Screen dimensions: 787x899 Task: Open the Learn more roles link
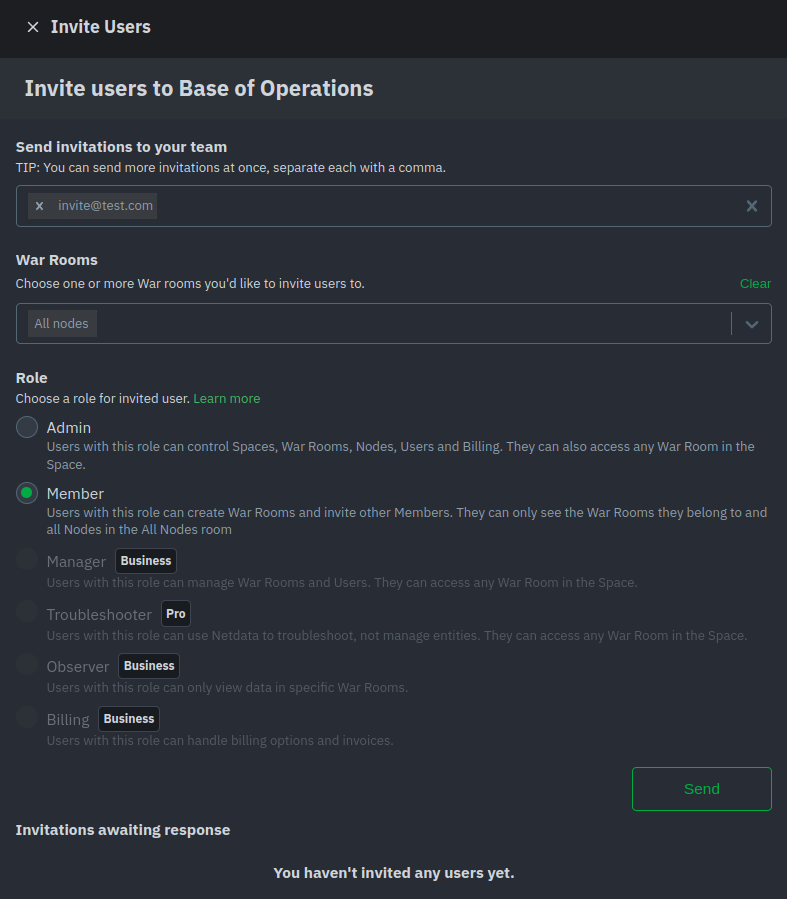(x=226, y=398)
